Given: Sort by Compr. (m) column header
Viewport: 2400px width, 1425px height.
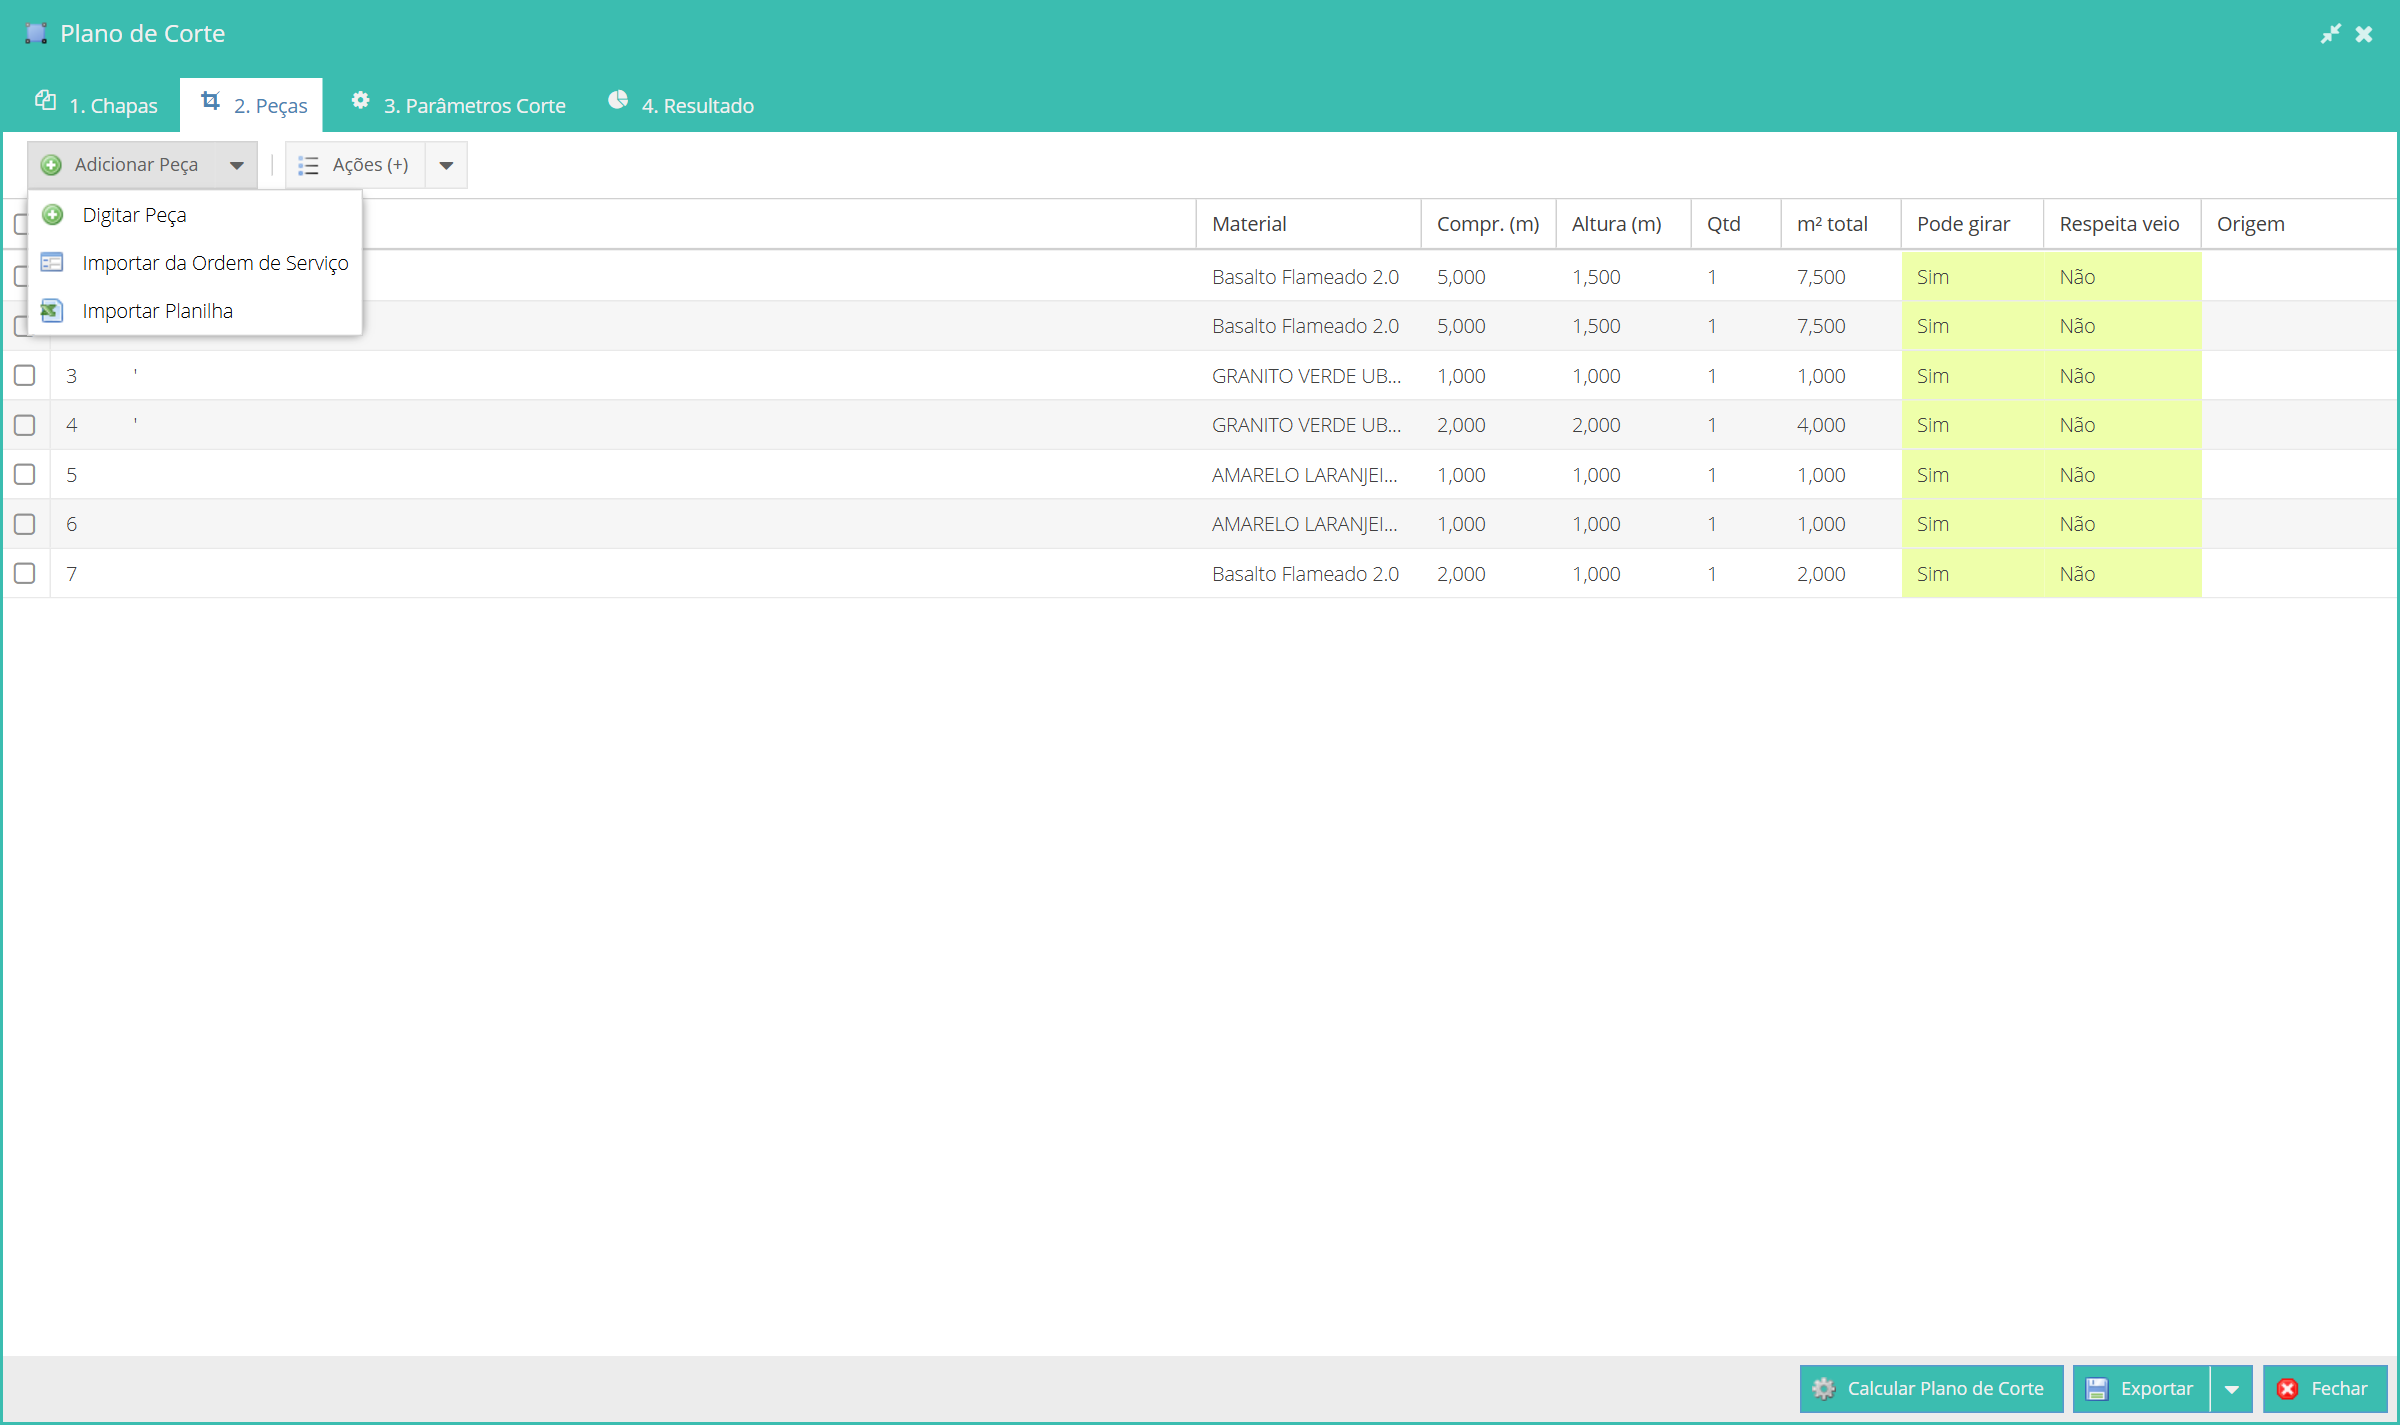Looking at the screenshot, I should click(1488, 224).
